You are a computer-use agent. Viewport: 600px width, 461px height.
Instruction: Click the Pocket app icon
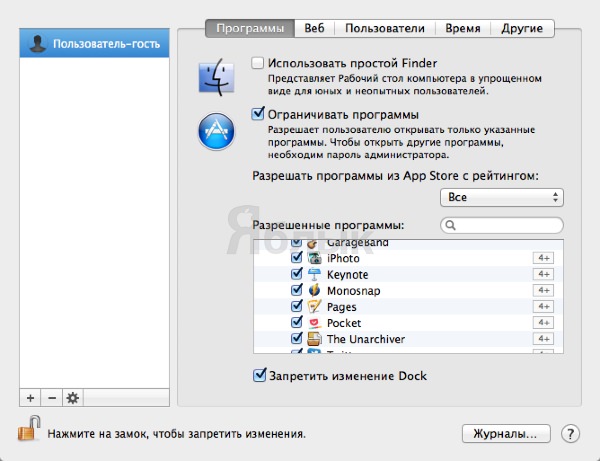[315, 323]
